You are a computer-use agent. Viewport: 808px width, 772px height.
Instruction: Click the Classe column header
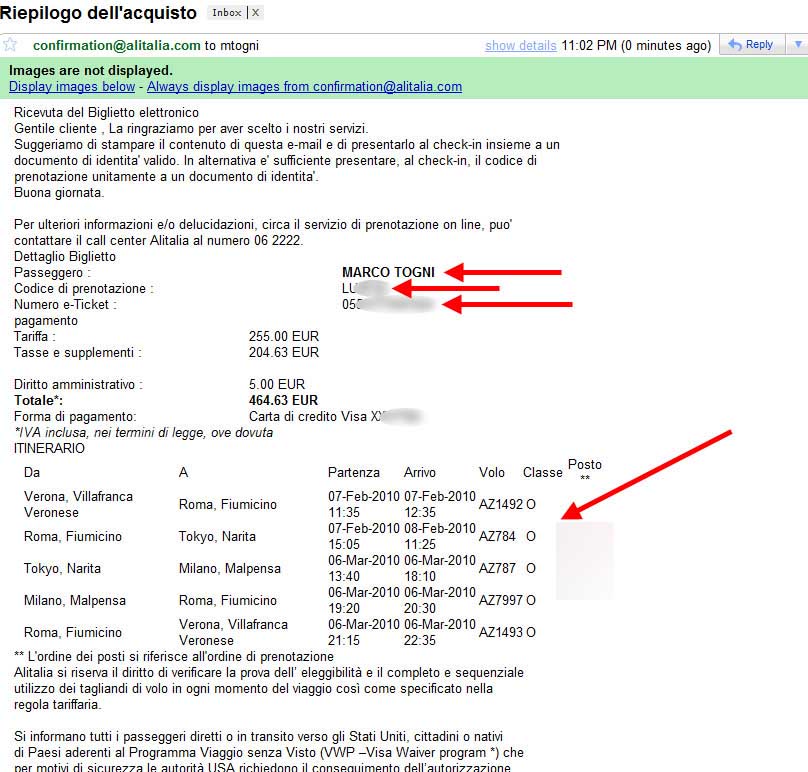coord(543,473)
